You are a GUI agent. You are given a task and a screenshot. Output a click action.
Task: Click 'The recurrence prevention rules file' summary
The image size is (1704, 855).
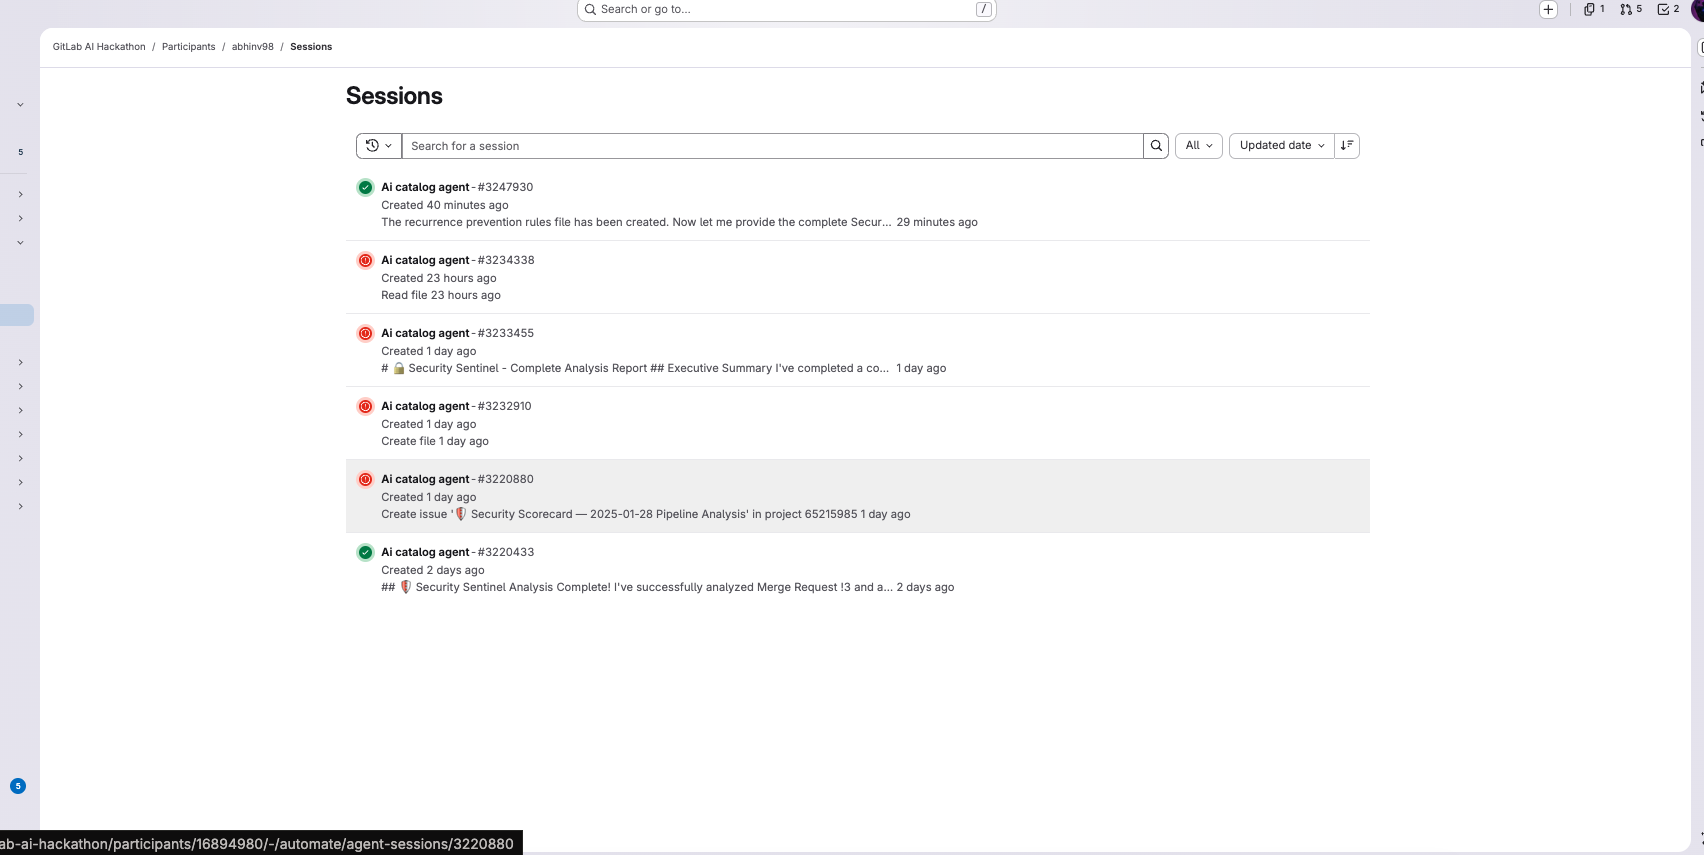pos(635,222)
